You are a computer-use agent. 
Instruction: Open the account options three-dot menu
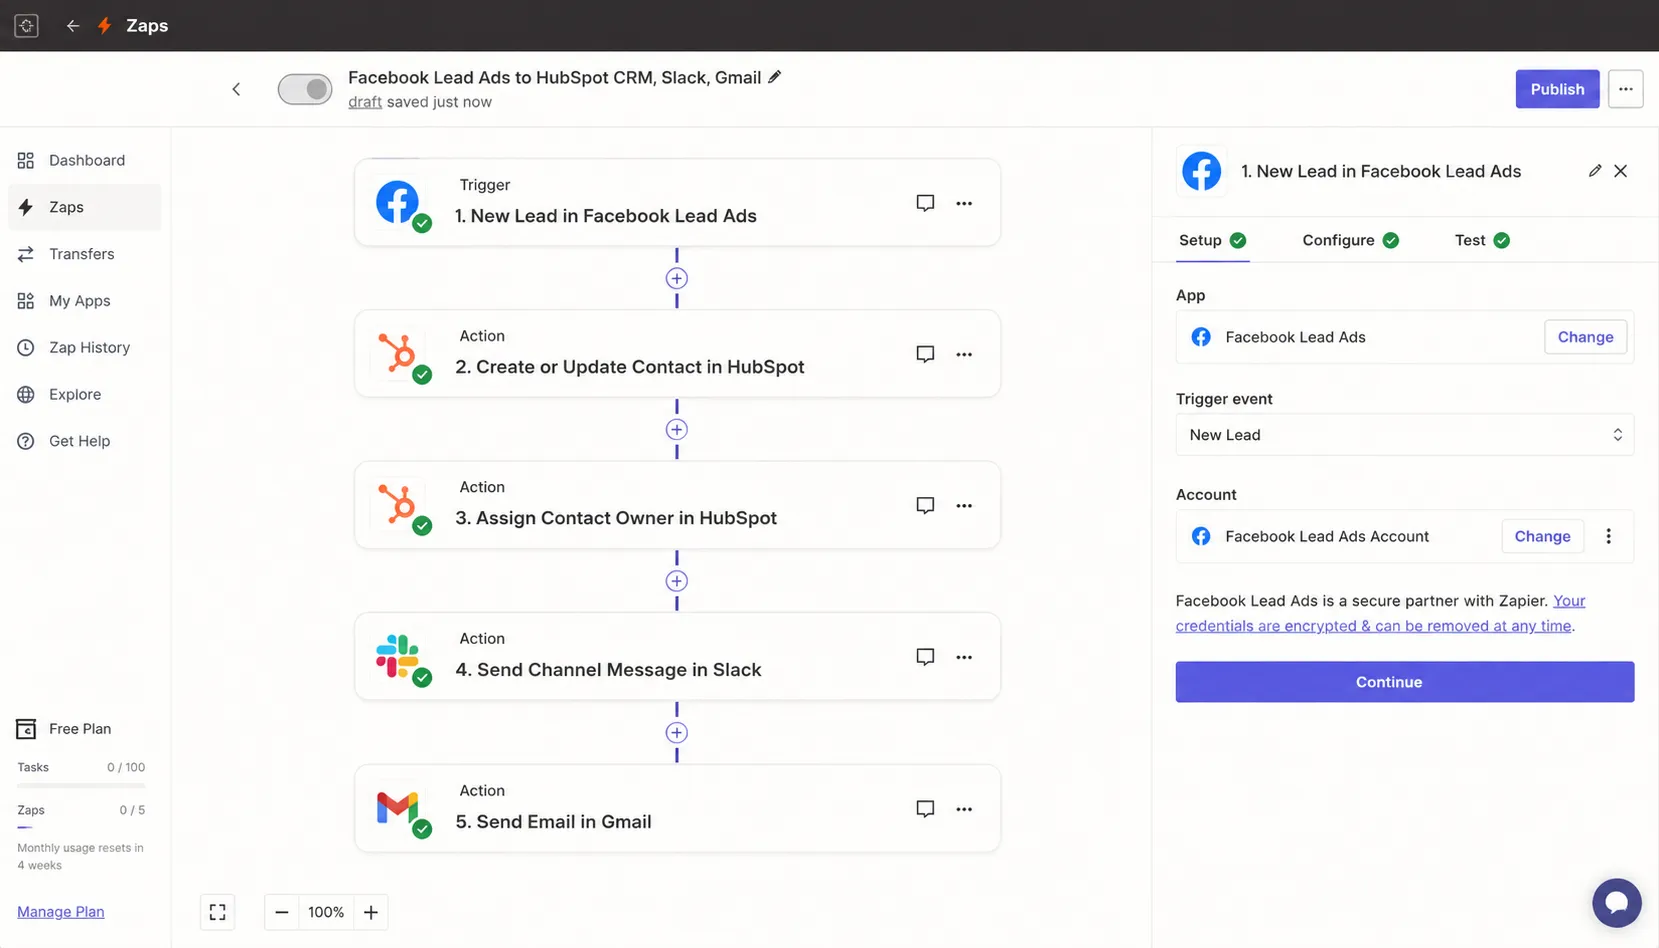tap(1609, 536)
